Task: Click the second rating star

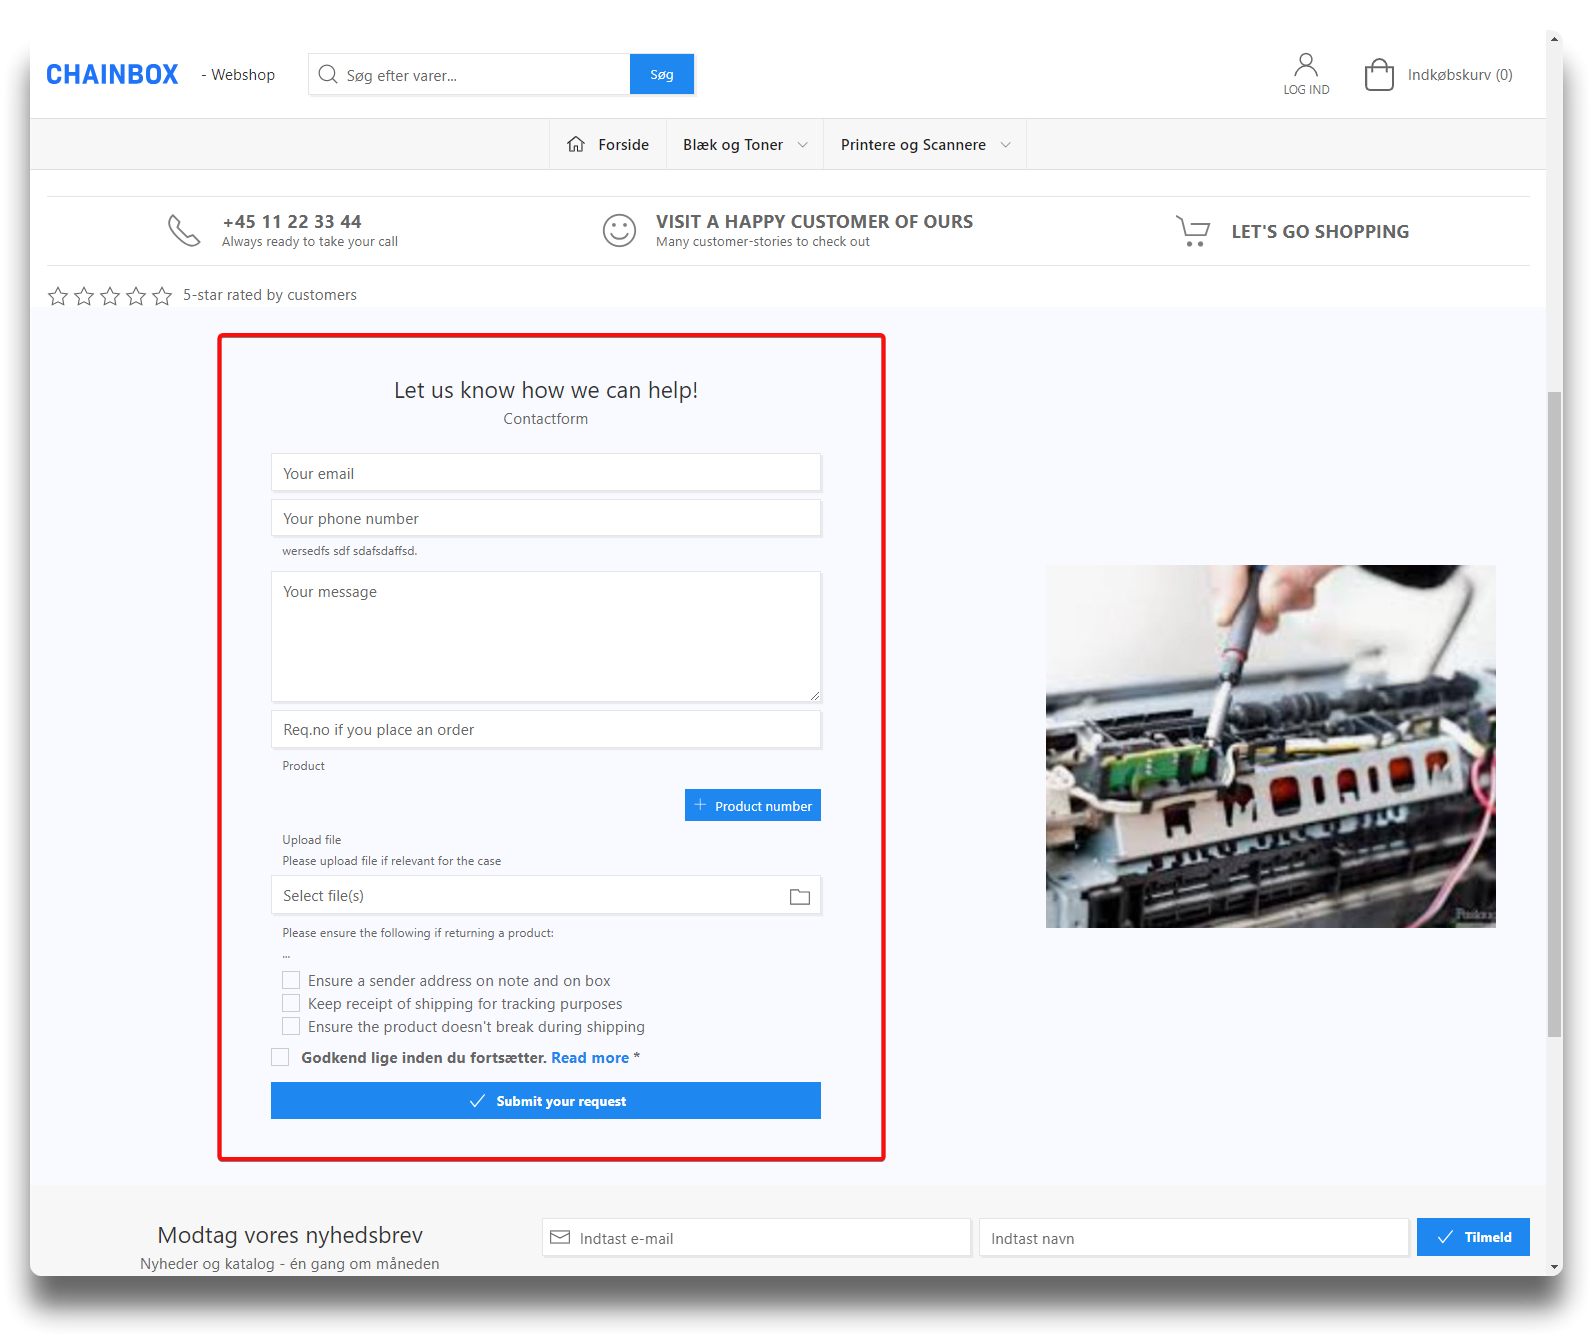Action: click(x=84, y=296)
